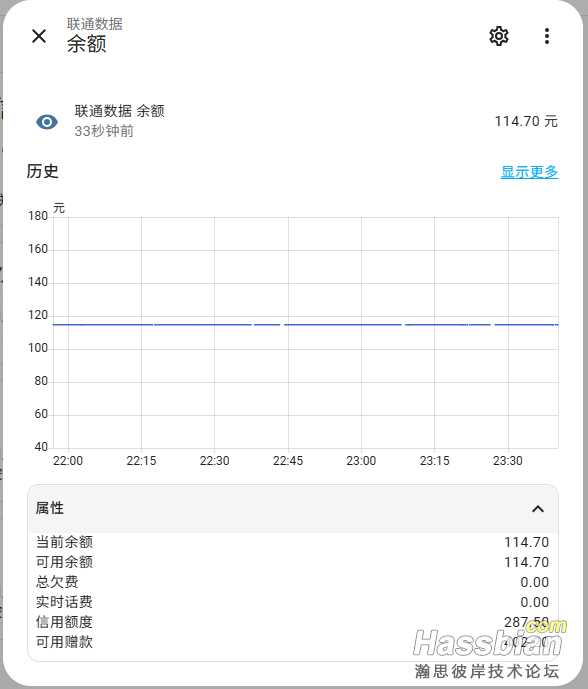Click the 实时话费 attribute row
Image resolution: width=588 pixels, height=689 pixels.
coord(293,602)
